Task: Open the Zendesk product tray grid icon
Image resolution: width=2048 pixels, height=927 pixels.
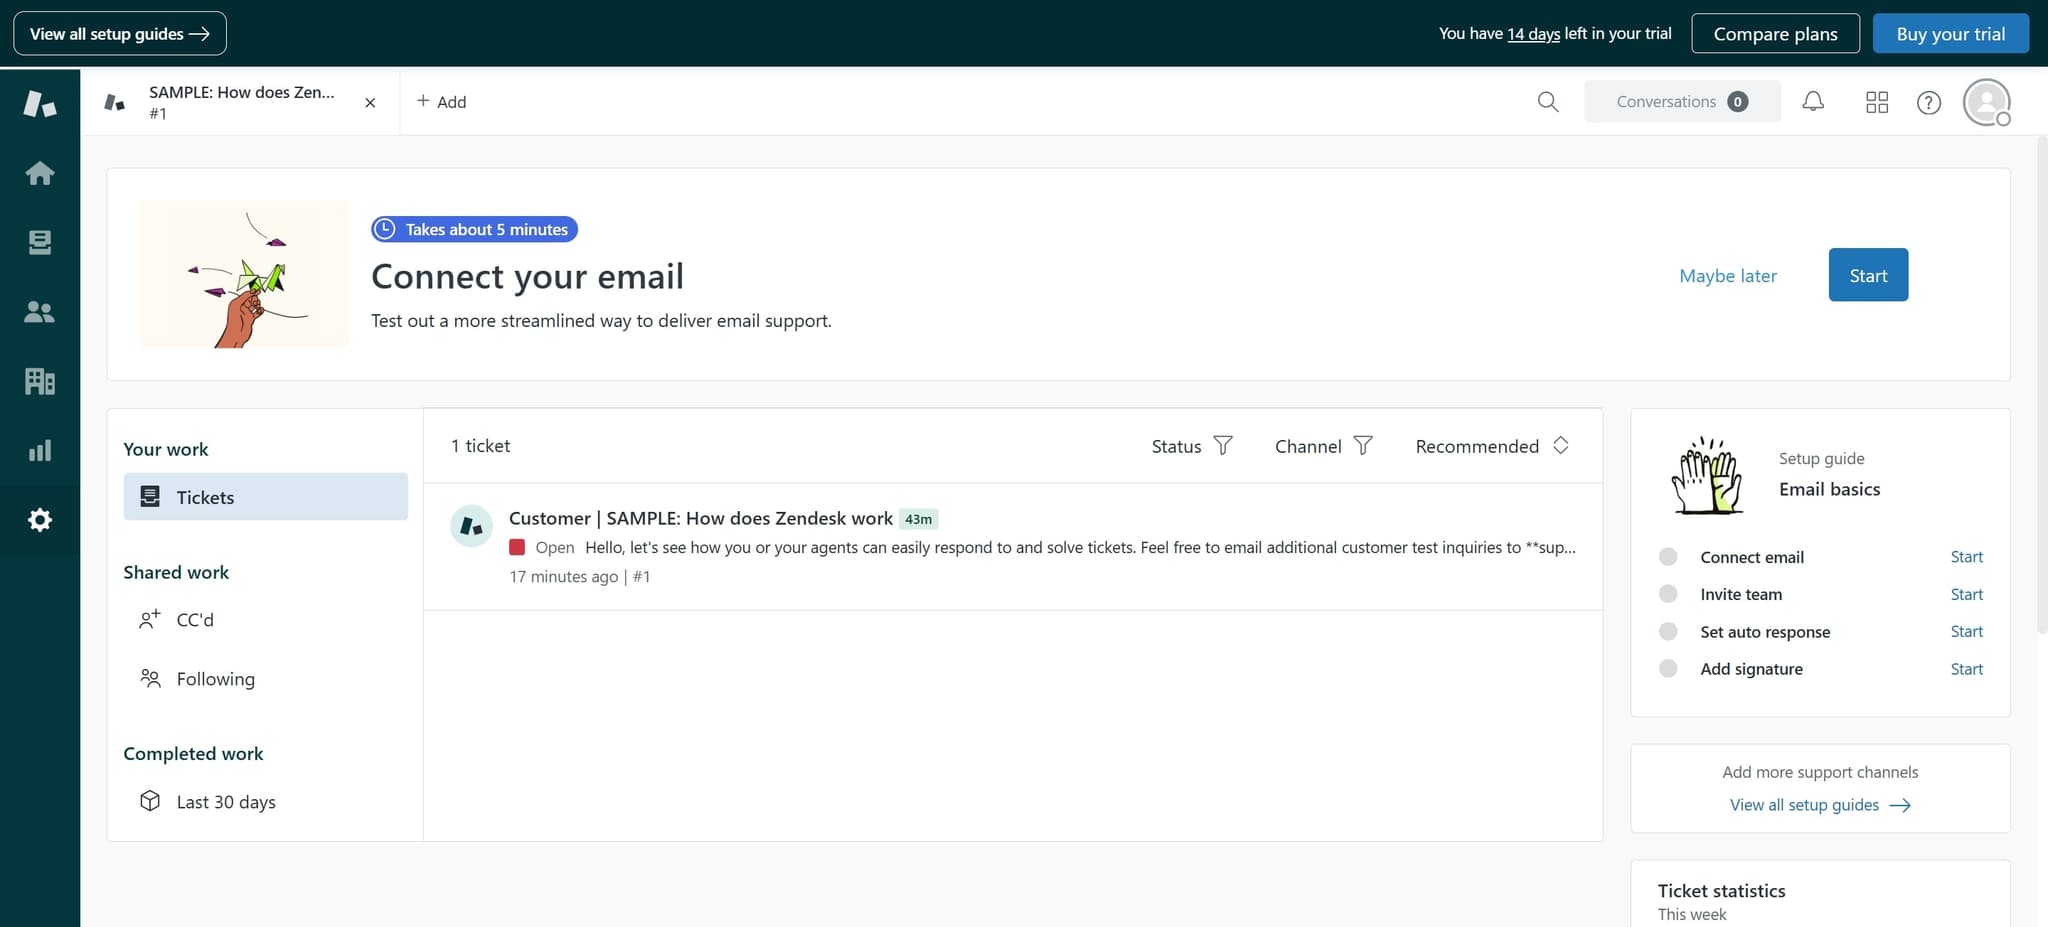Action: tap(1877, 101)
